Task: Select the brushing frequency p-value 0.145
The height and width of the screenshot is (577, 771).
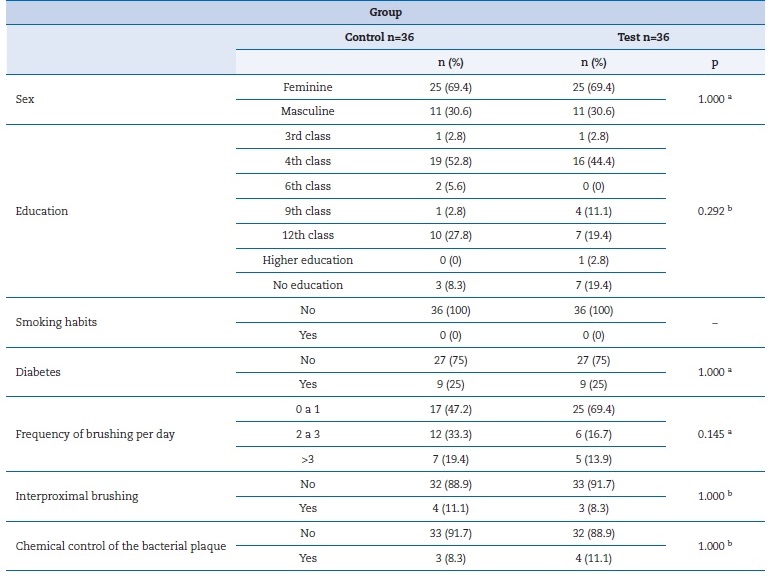Action: pos(713,435)
